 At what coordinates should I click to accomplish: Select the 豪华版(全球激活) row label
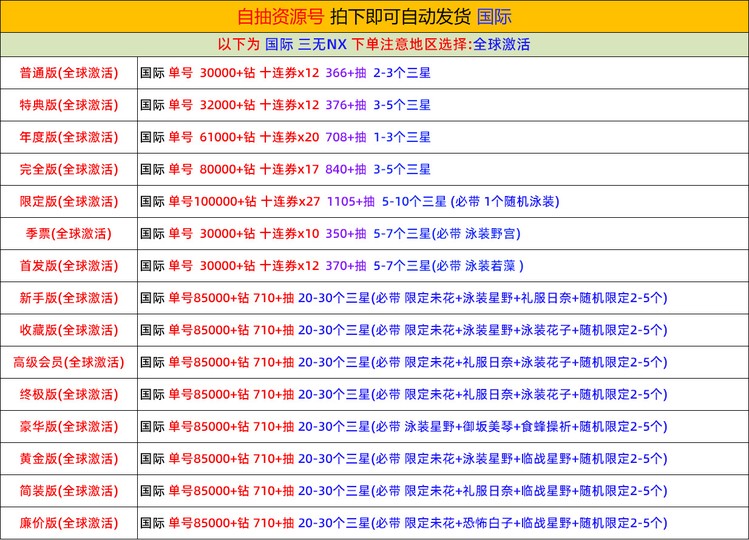click(69, 426)
